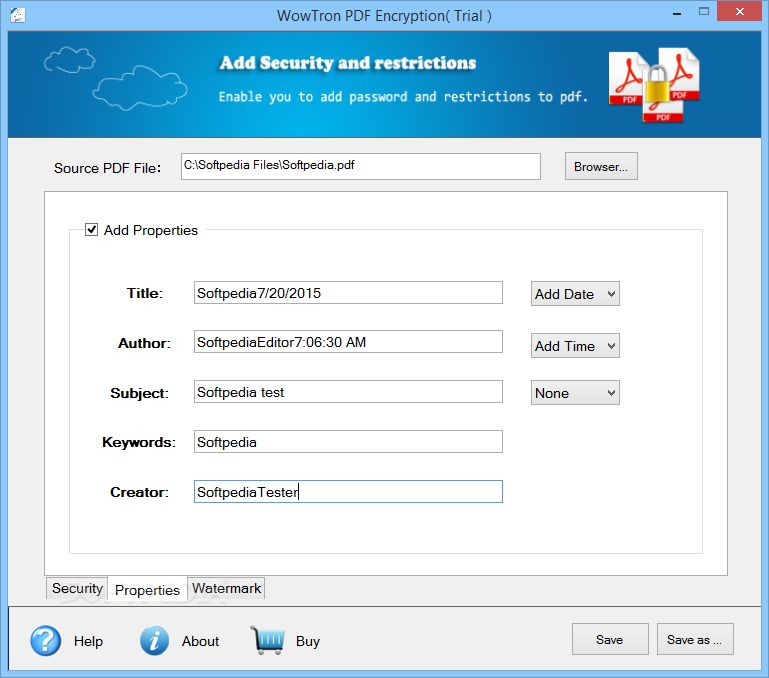
Task: Open the Watermark tab
Action: 226,588
